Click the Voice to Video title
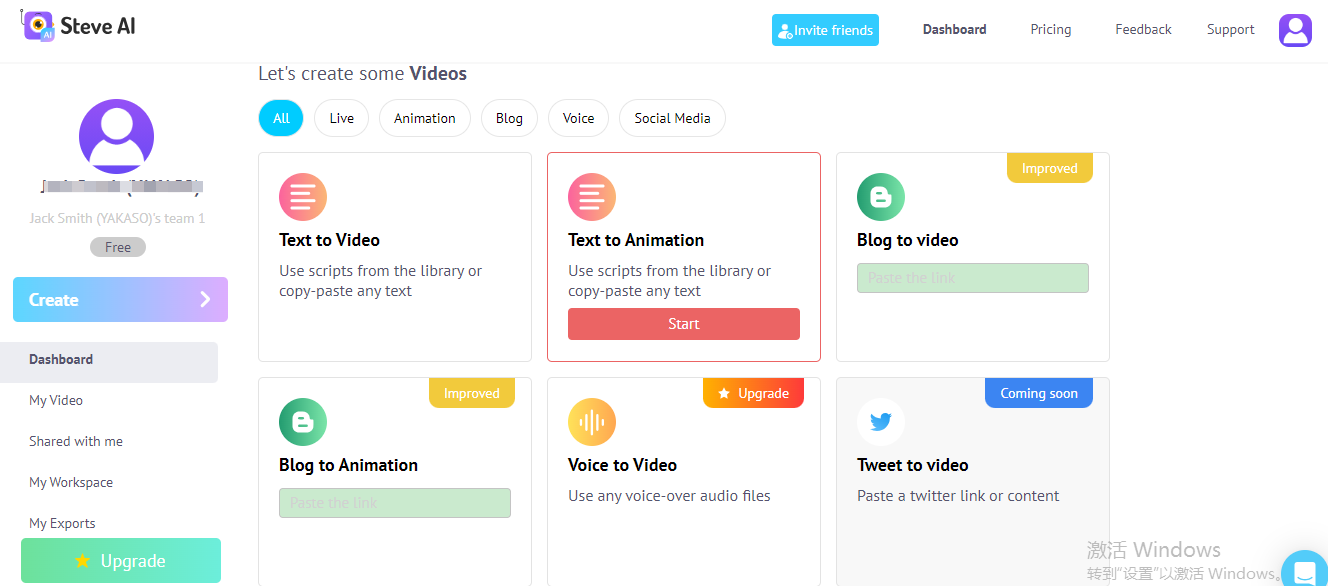 [622, 465]
